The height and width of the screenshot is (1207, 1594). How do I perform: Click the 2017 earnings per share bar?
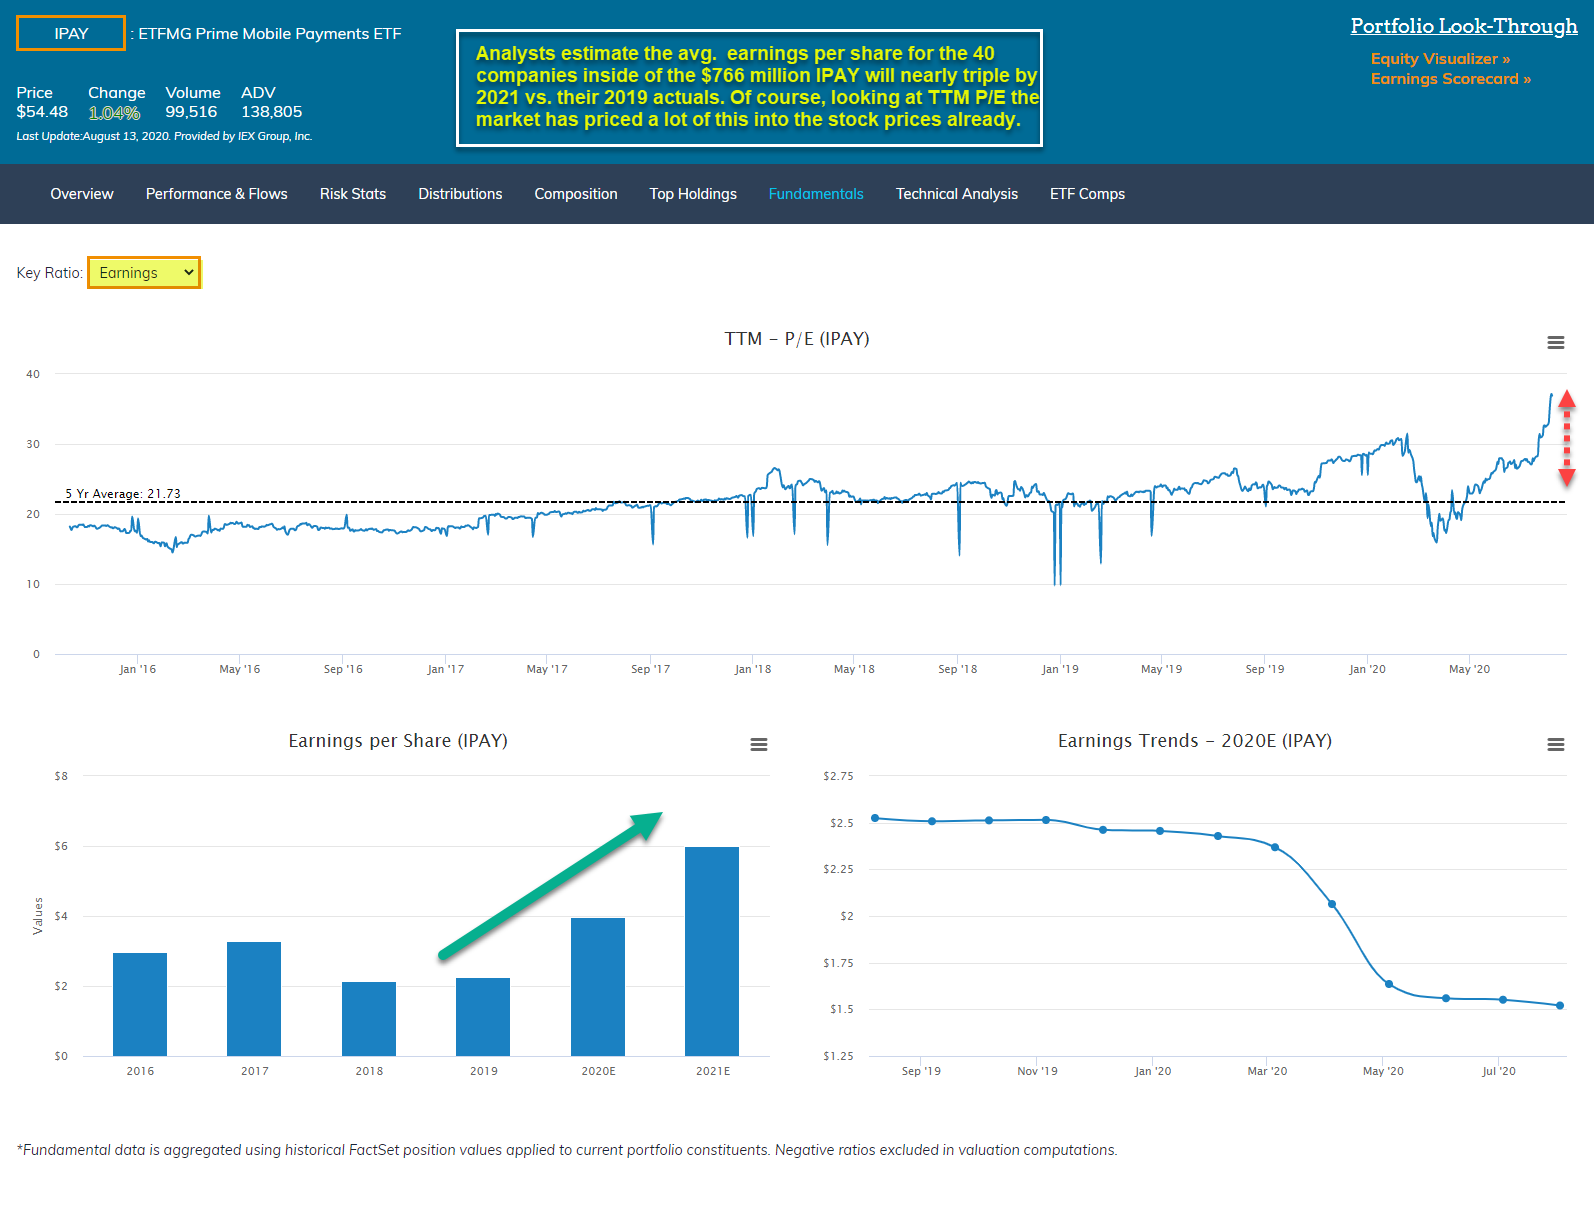[x=254, y=999]
